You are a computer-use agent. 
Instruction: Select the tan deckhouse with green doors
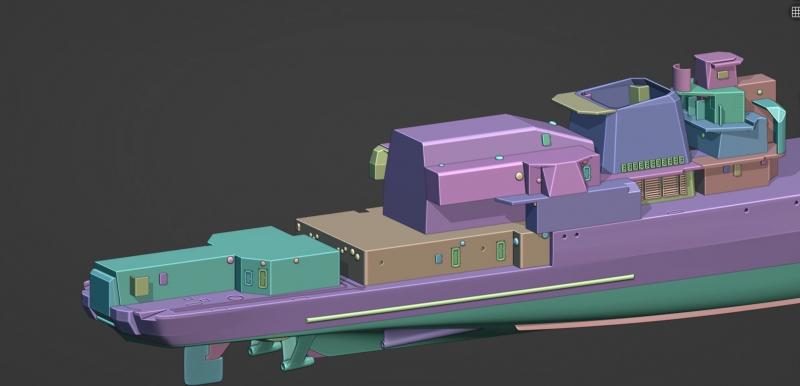tap(423, 246)
